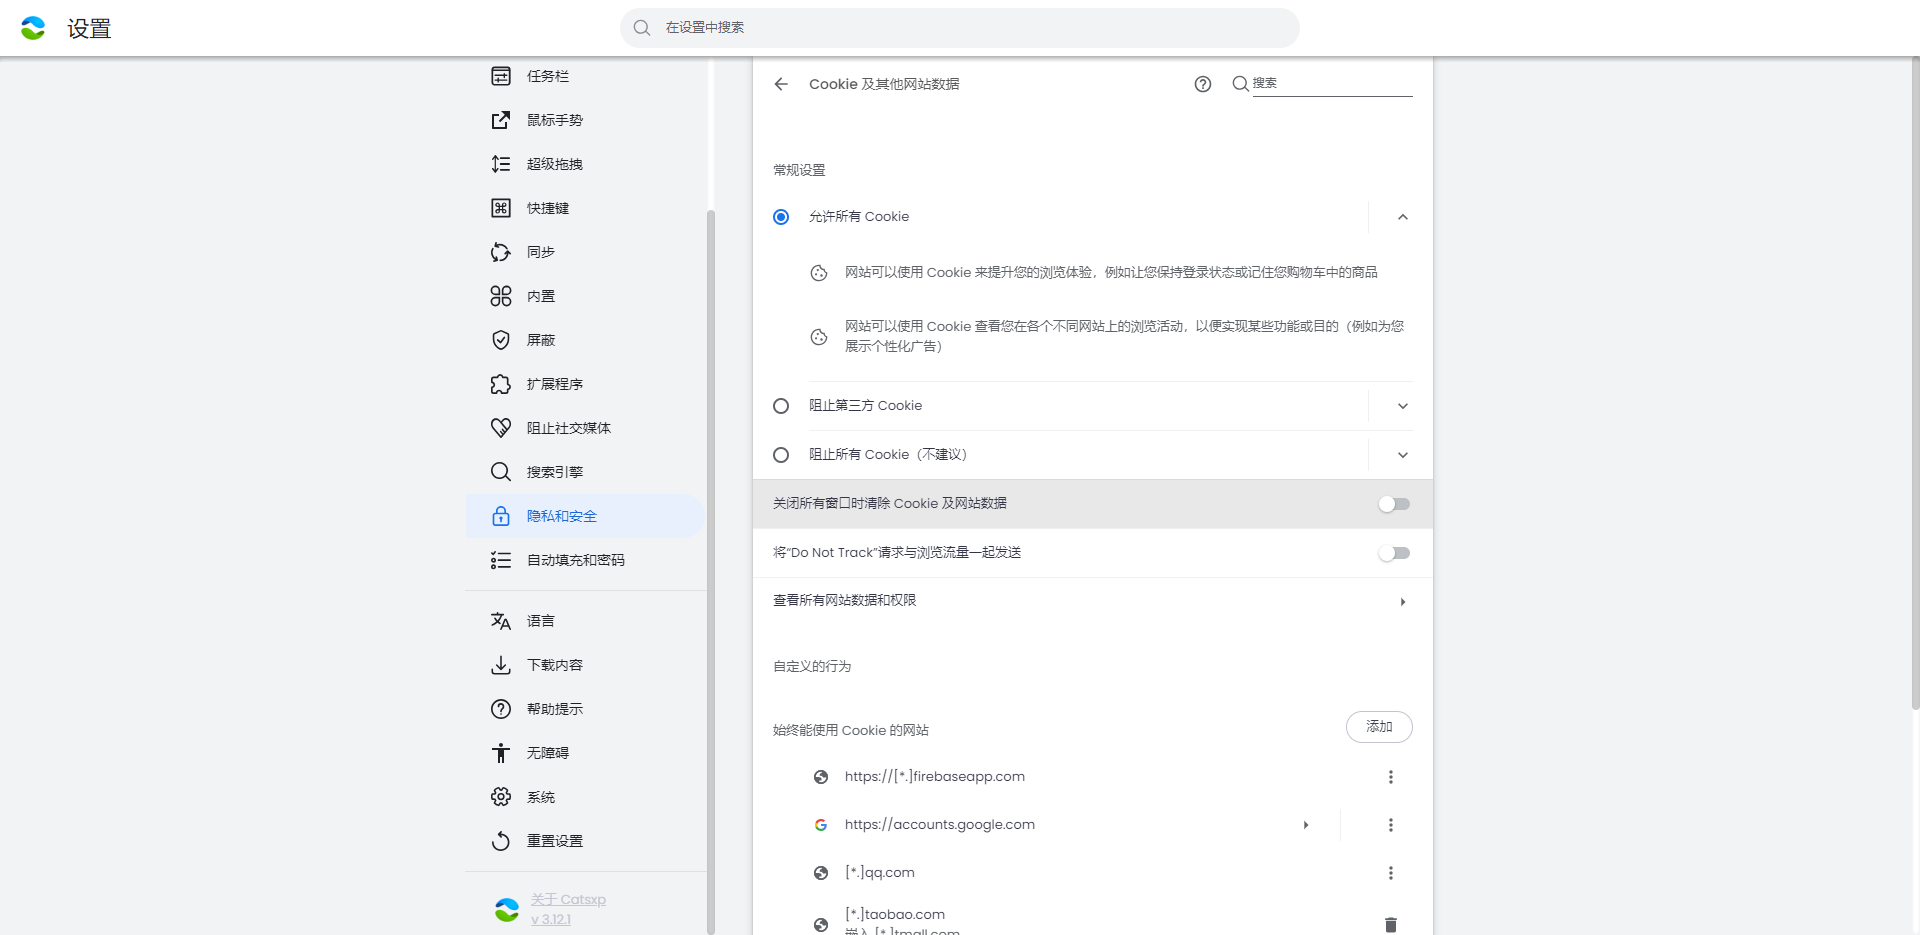Image resolution: width=1920 pixels, height=935 pixels.
Task: Collapse the 允许所有 Cookie details chevron
Action: pyautogui.click(x=1402, y=217)
